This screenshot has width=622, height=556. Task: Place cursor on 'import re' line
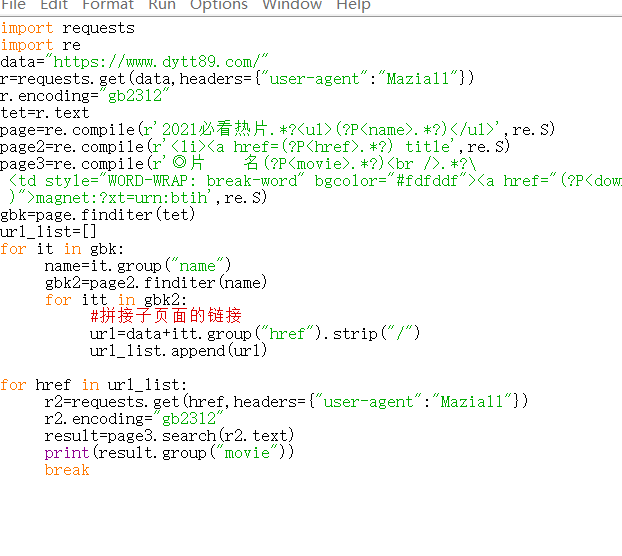point(41,45)
